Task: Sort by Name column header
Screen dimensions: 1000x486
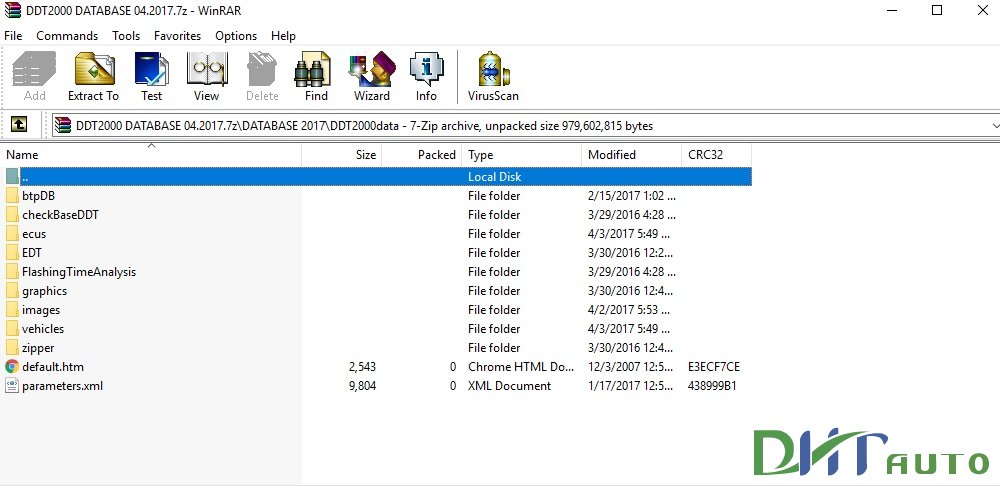Action: pyautogui.click(x=151, y=154)
